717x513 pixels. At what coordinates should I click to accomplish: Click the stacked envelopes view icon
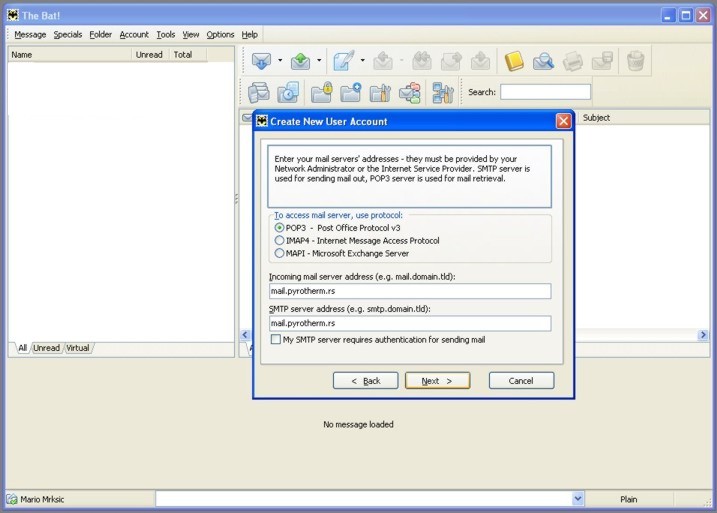(258, 92)
